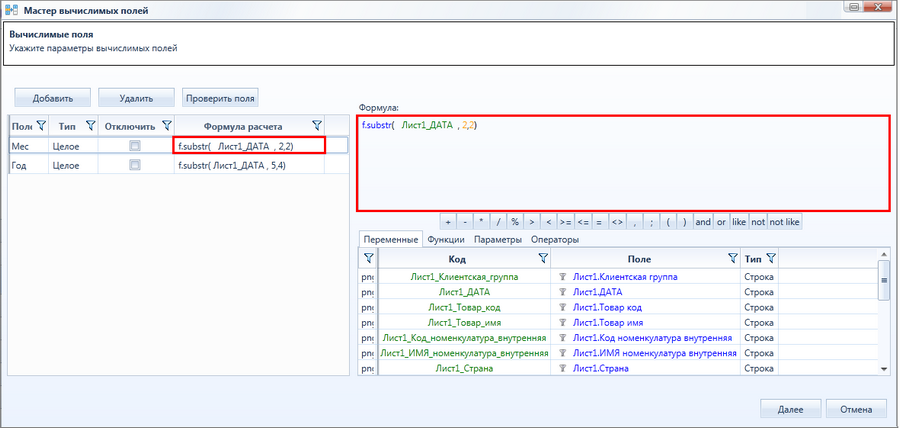
Task: Open the Операторы tab
Action: tap(554, 239)
